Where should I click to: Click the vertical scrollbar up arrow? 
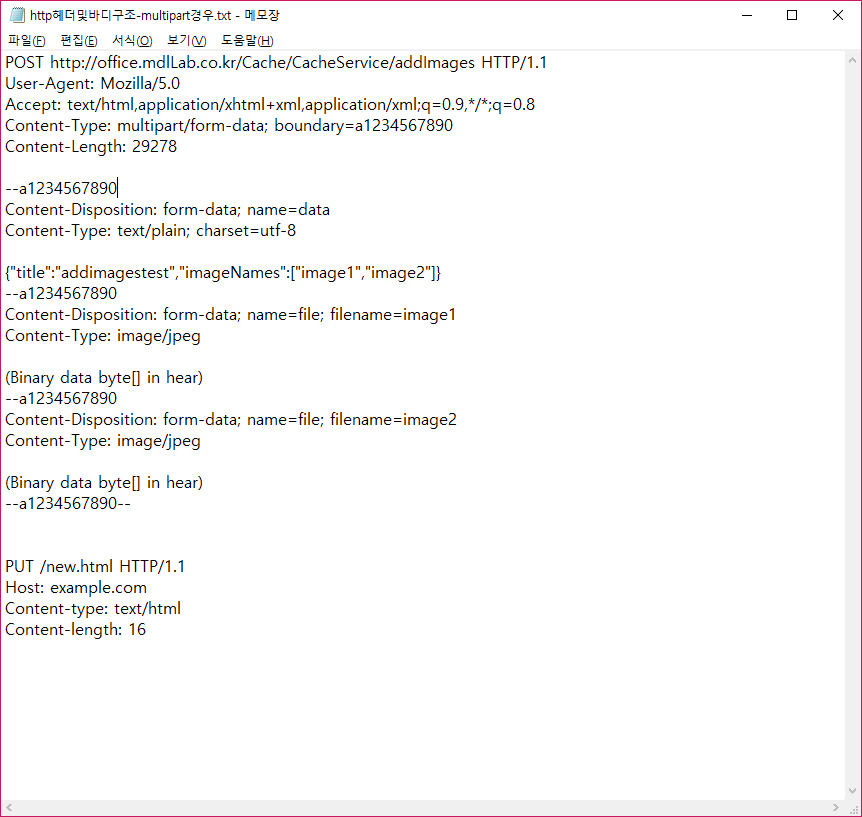852,59
